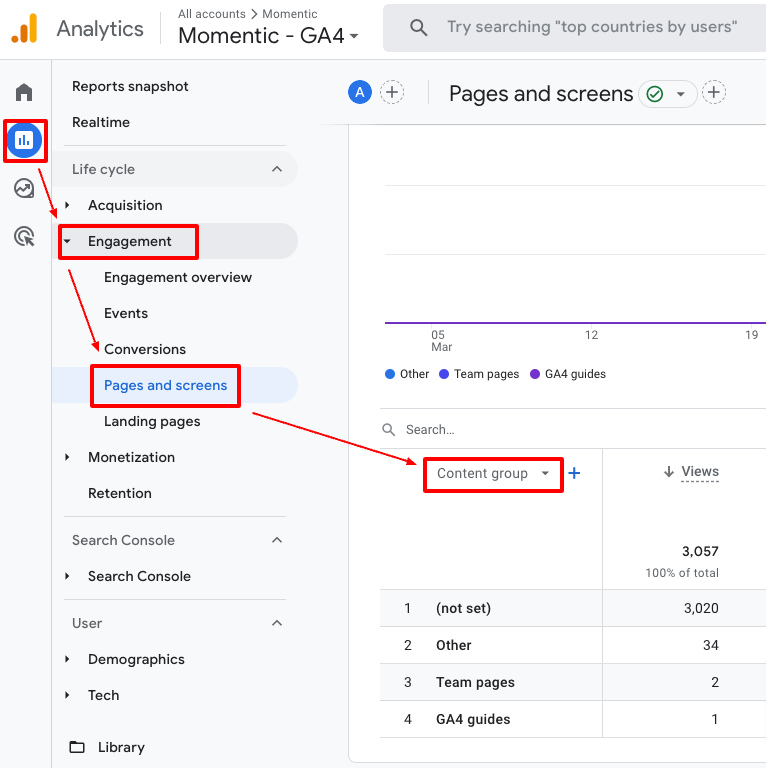
Task: Select the blue A segment avatar
Action: point(360,92)
